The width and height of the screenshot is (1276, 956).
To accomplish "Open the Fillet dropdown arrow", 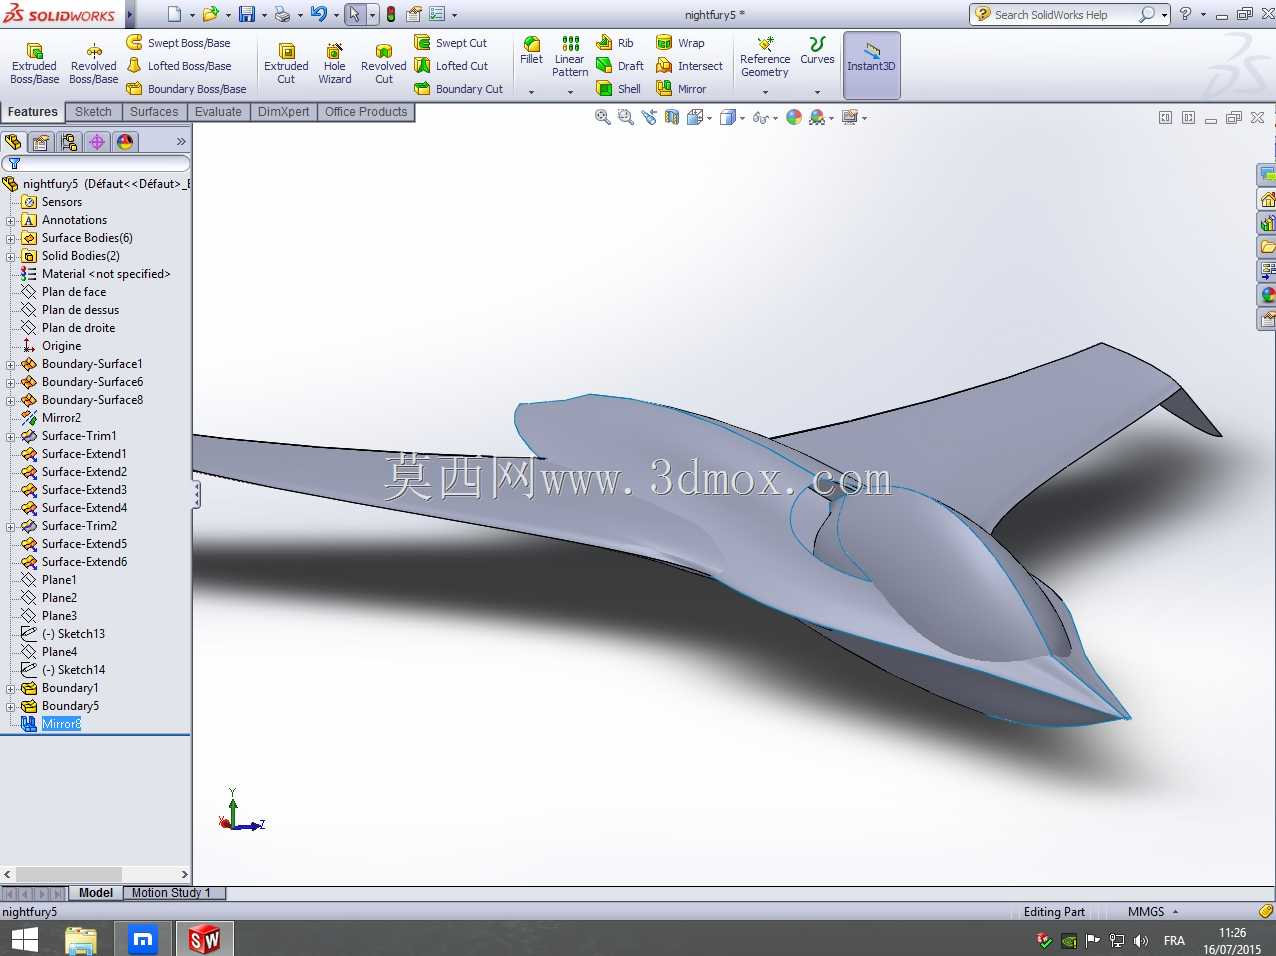I will 531,92.
